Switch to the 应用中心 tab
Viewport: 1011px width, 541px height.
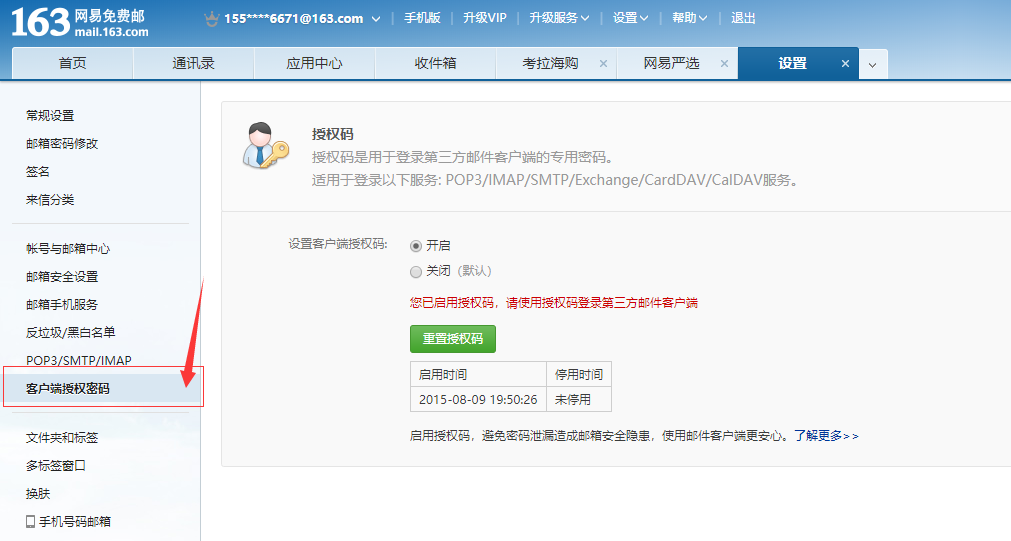click(315, 63)
